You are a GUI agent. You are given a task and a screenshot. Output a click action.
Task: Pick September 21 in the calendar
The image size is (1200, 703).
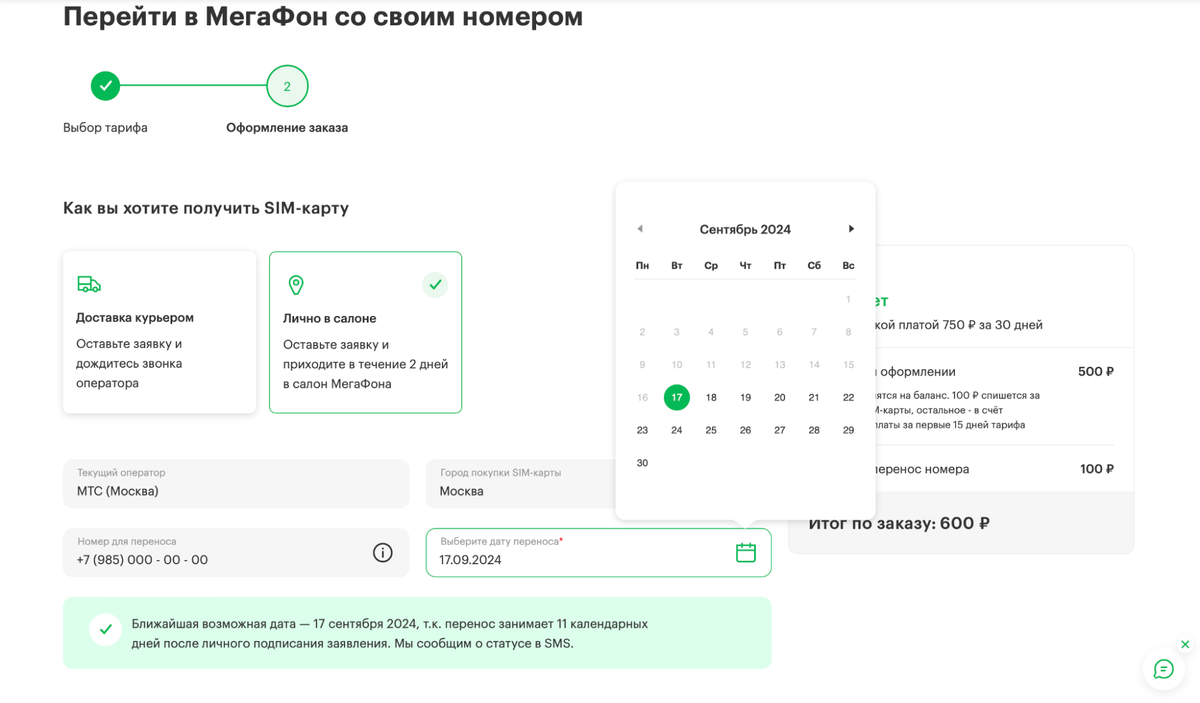tap(814, 397)
